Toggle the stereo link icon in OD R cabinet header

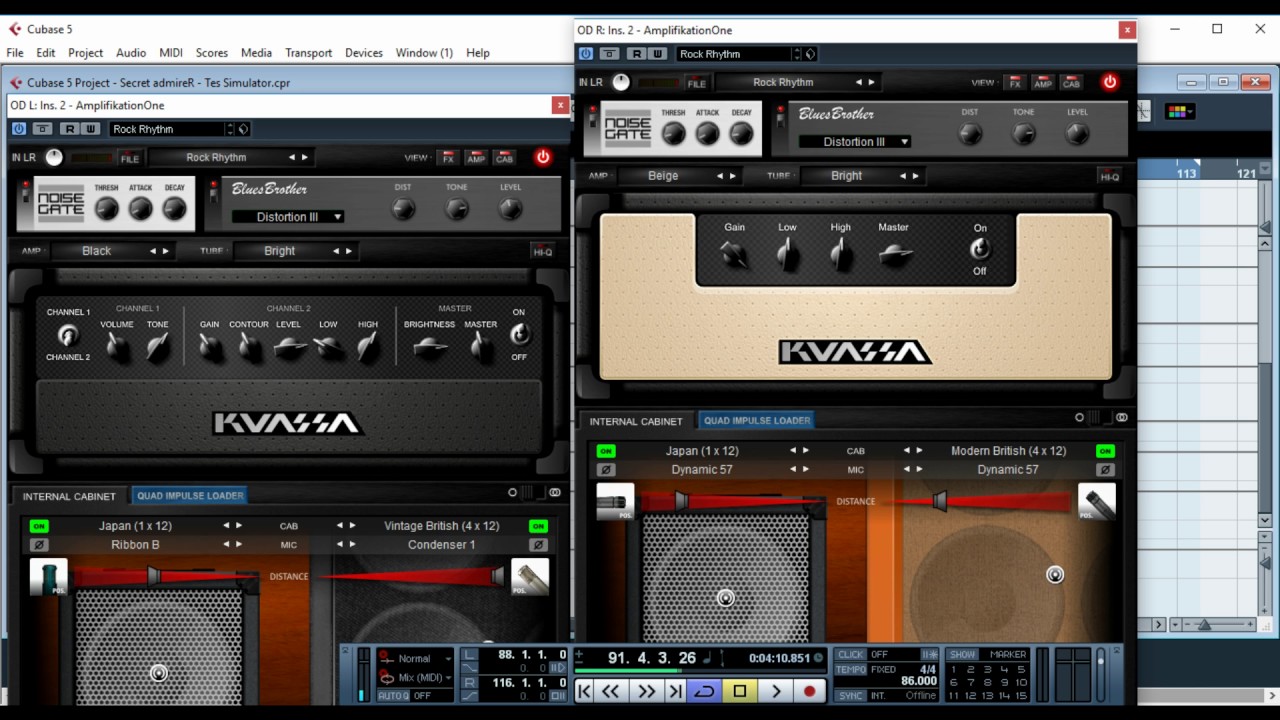1122,418
